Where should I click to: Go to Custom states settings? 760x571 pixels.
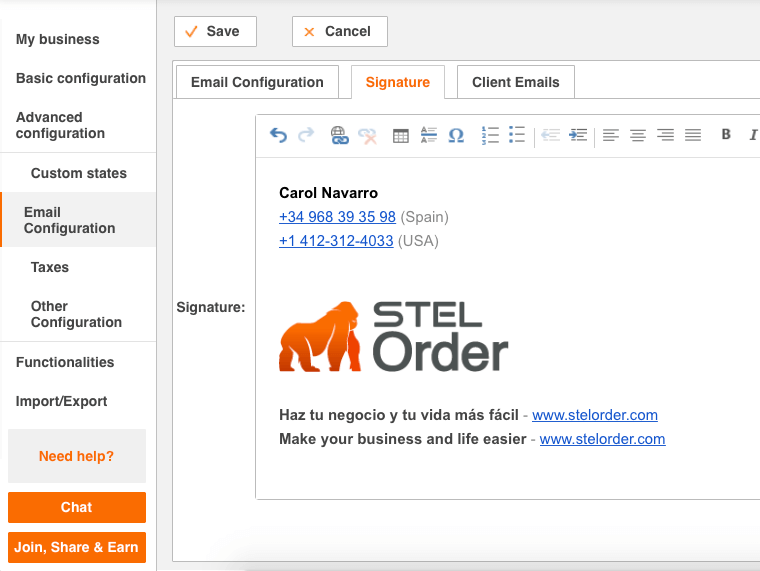click(x=79, y=173)
